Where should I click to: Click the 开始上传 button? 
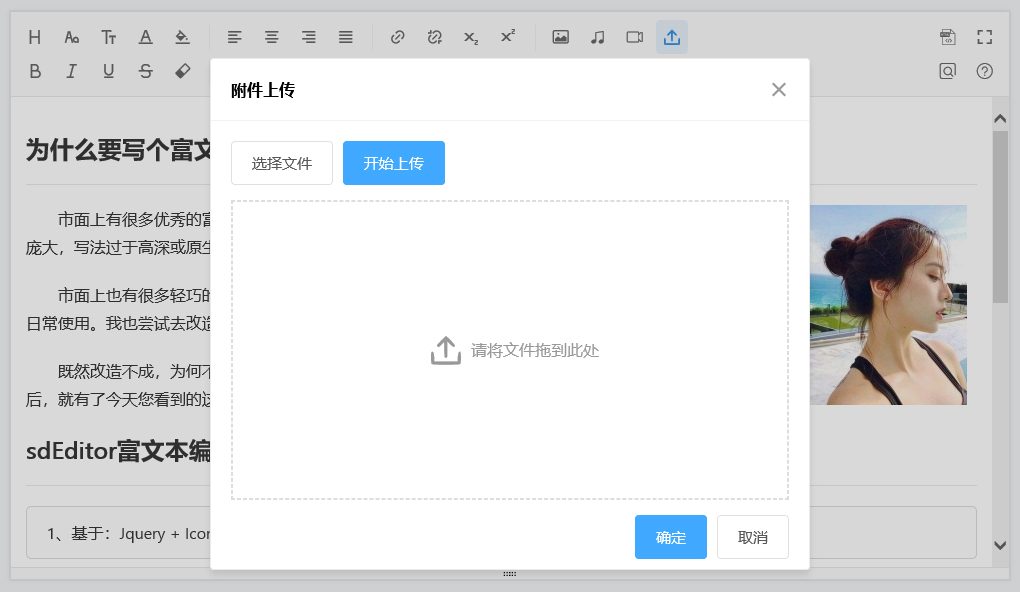(393, 163)
